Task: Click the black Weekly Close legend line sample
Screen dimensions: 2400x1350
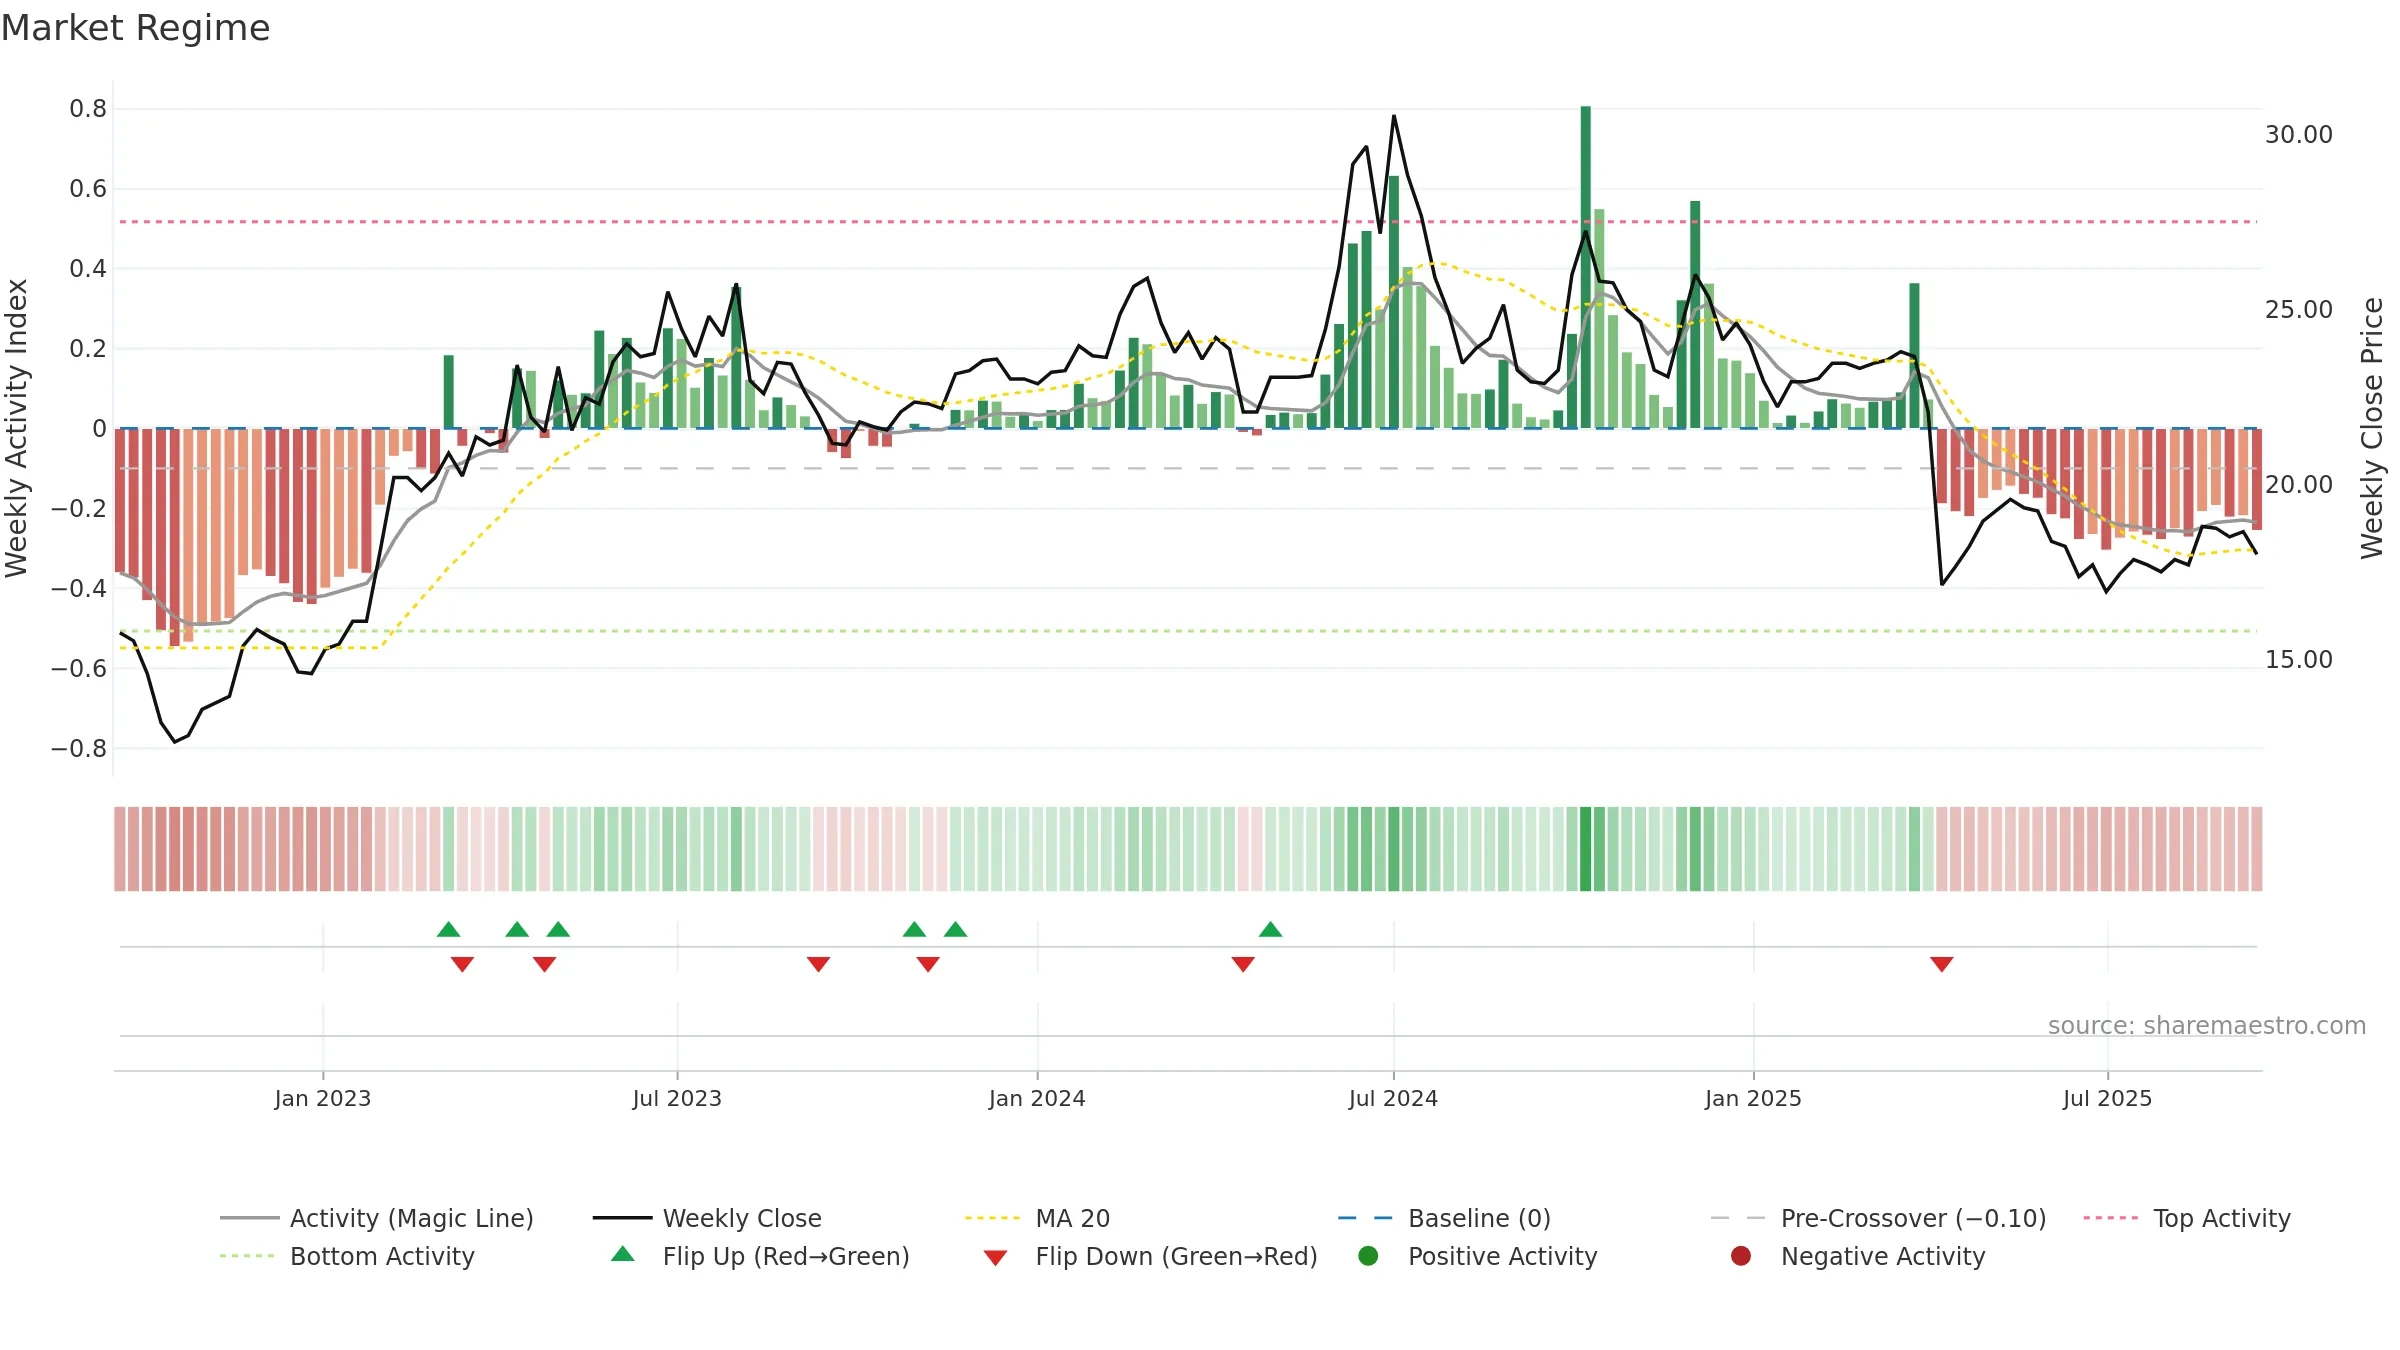Action: (622, 1218)
